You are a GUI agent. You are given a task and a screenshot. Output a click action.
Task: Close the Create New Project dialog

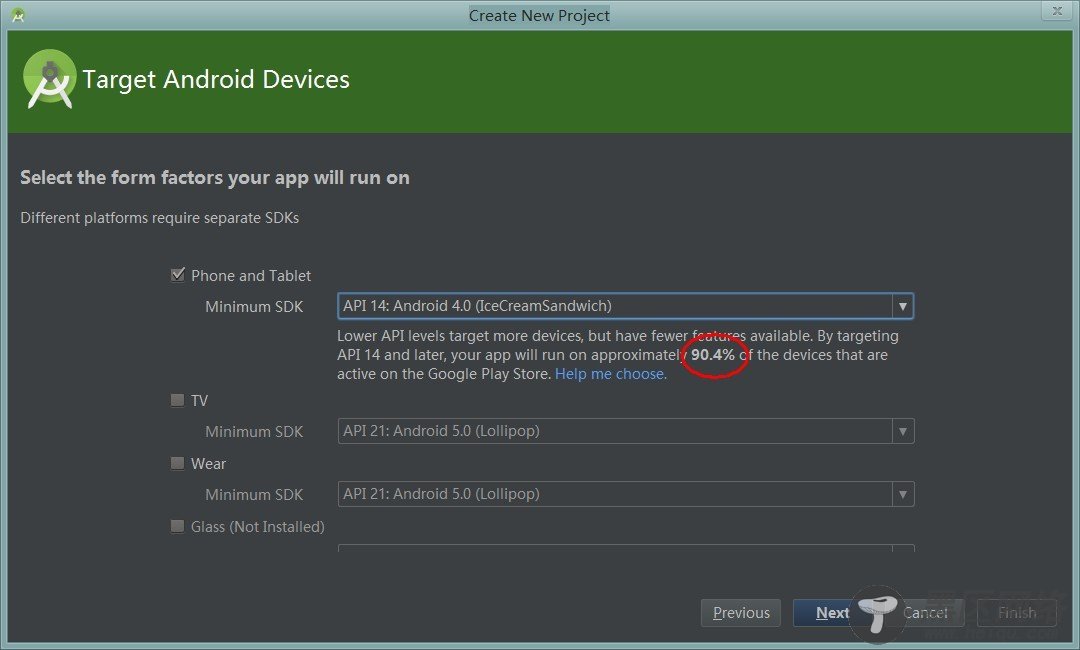pyautogui.click(x=1057, y=10)
